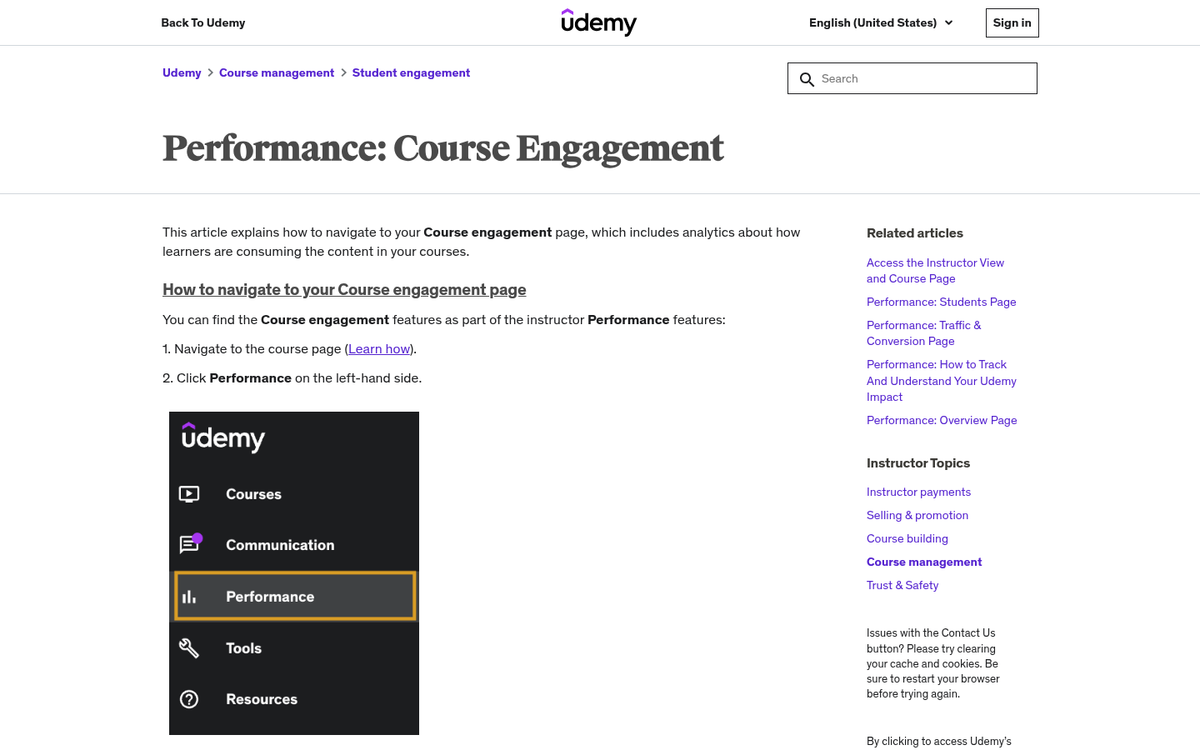The height and width of the screenshot is (750, 1200).
Task: Open the Learn how link
Action: [378, 348]
